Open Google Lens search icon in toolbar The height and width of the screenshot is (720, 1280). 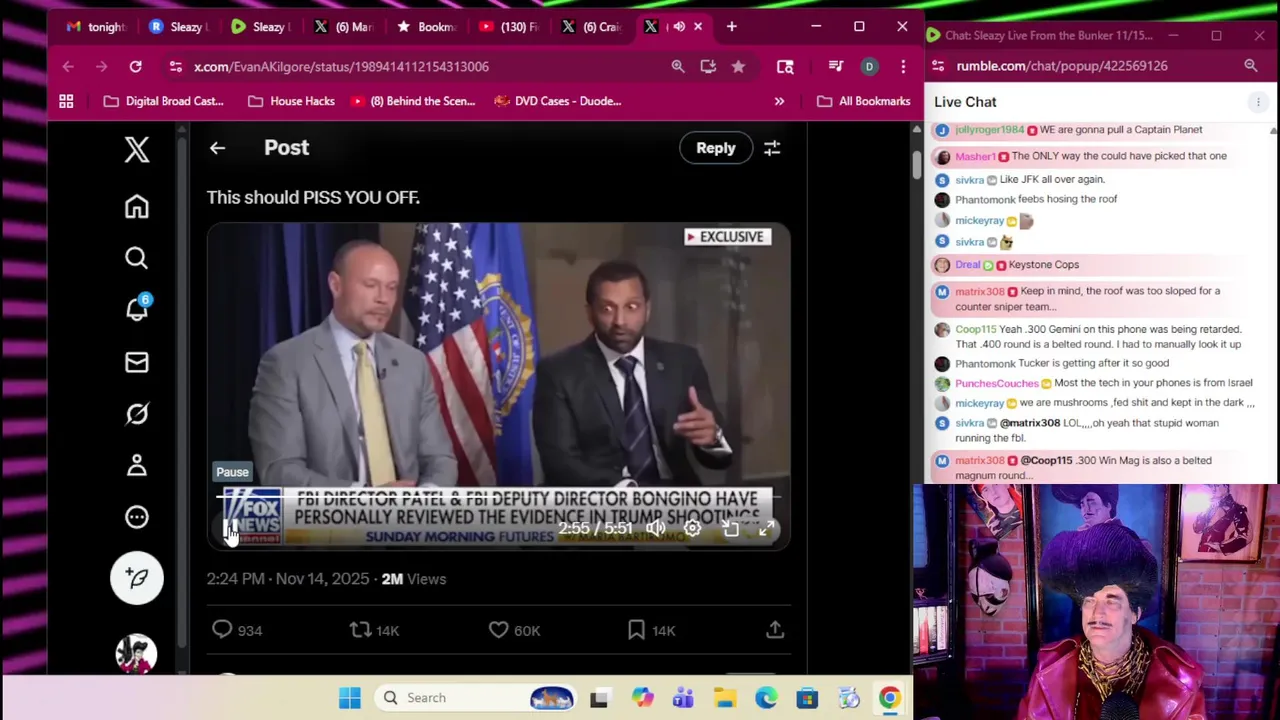(x=785, y=66)
